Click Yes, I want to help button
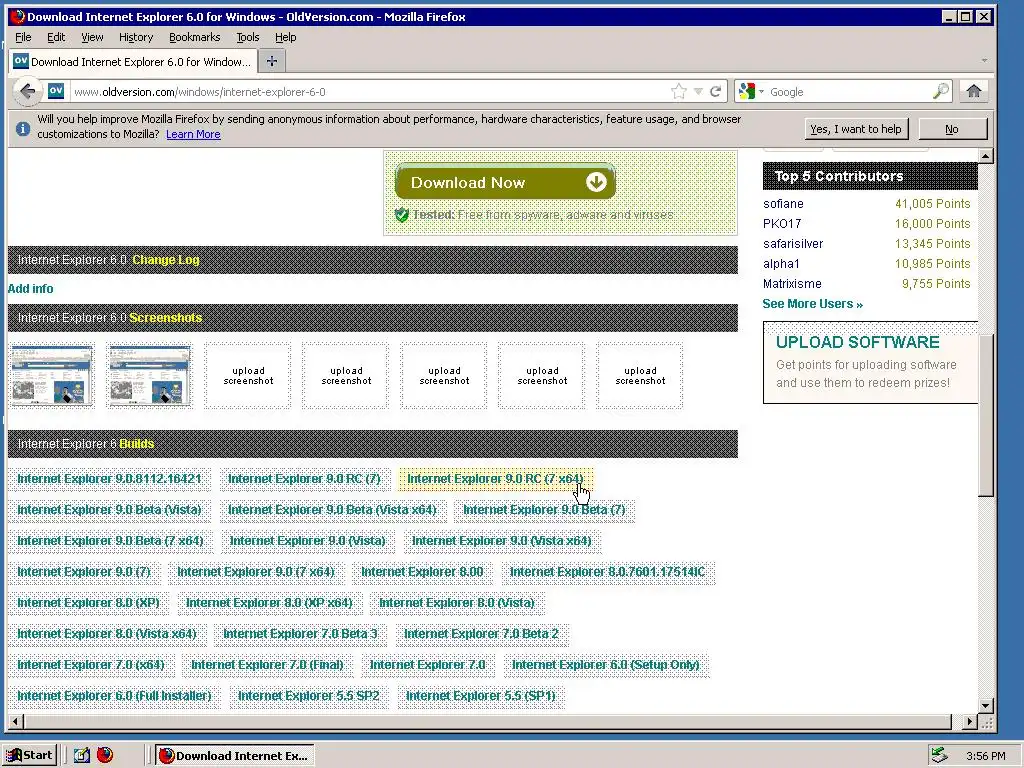The width and height of the screenshot is (1024, 768). pos(856,129)
